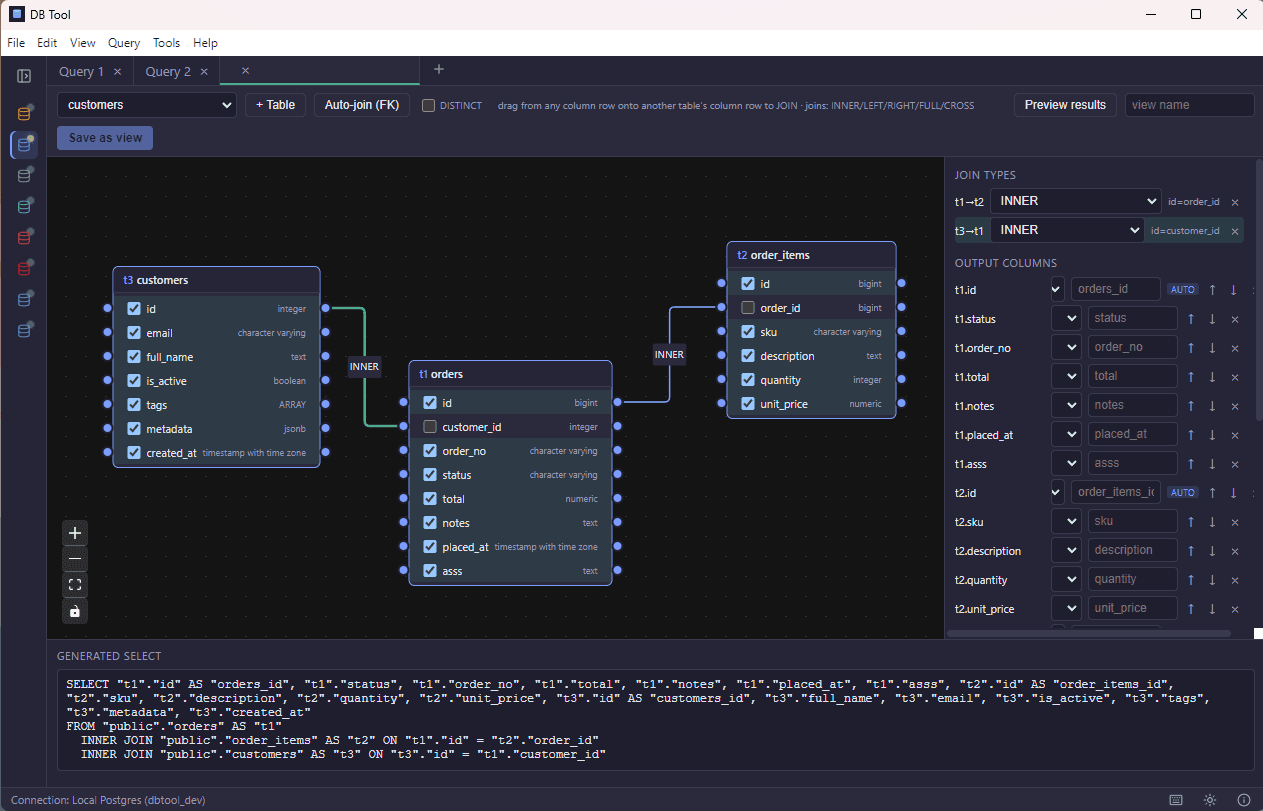Zoom out on the diagram canvas
Screen dimensions: 1263x811
point(75,559)
